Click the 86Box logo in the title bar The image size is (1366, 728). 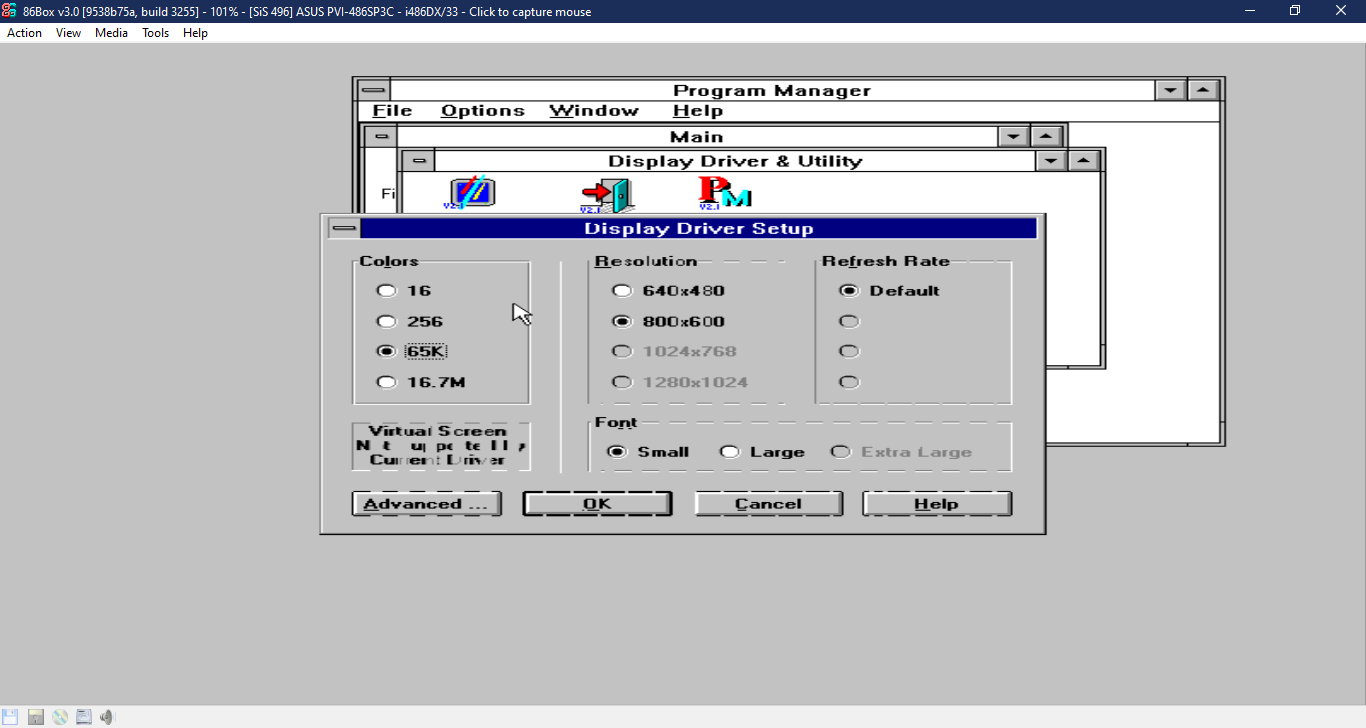coord(10,11)
